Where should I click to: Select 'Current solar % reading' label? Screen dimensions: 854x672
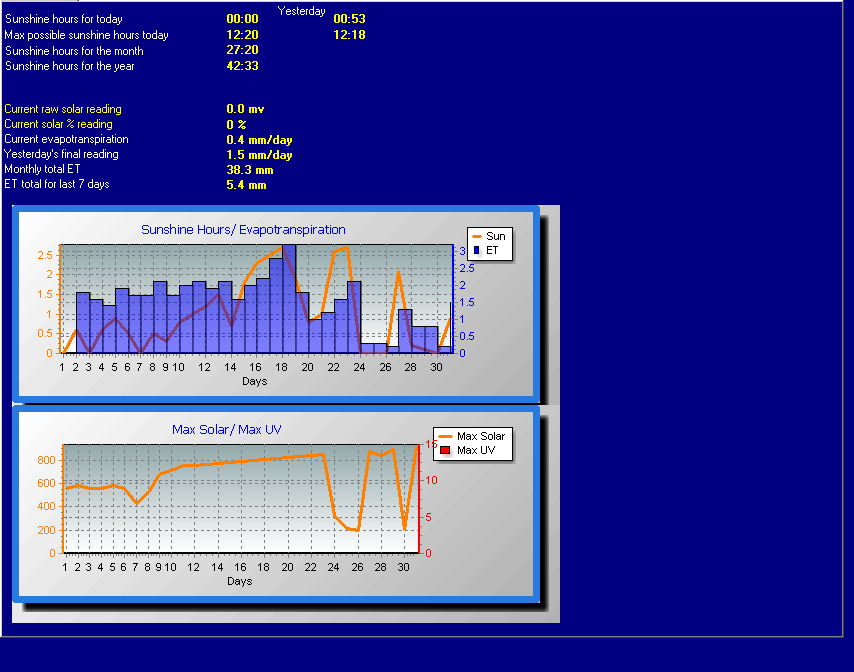pos(58,124)
